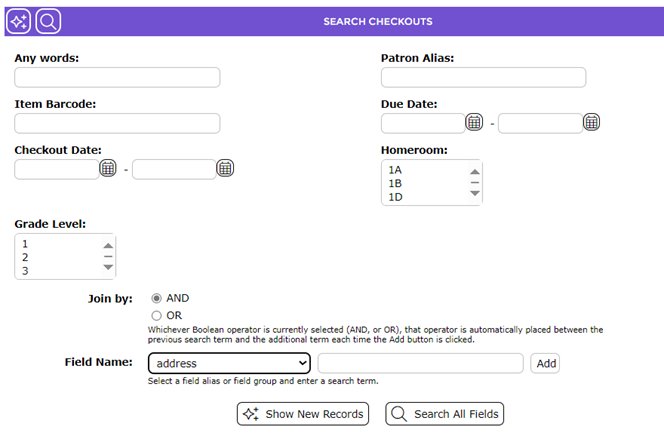Click the Show New Records button
664x439 pixels.
pos(303,414)
